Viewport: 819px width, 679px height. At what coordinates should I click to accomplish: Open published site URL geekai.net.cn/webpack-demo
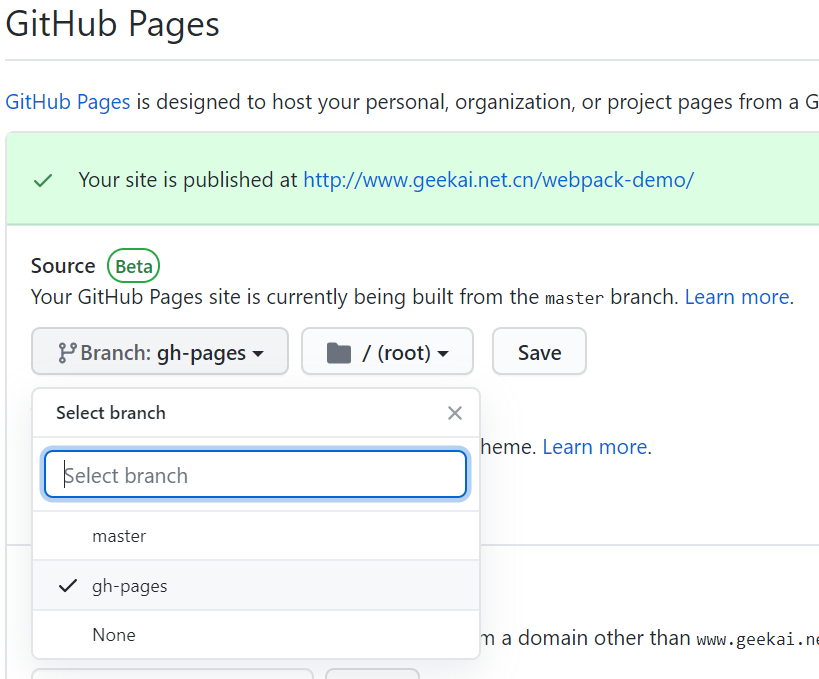pyautogui.click(x=498, y=180)
